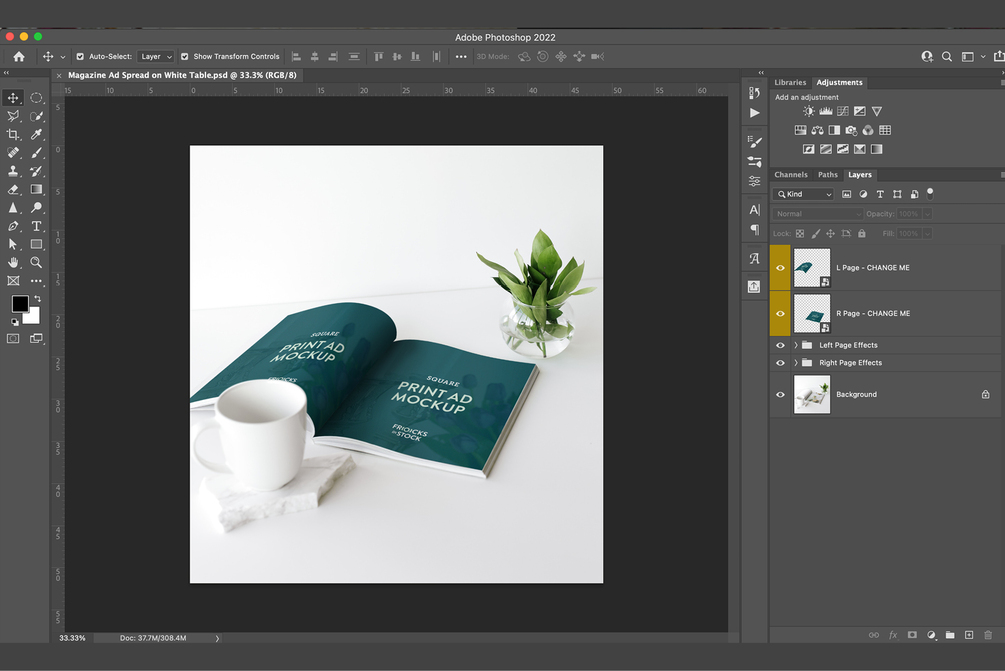Open the Normal blend mode dropdown
The image size is (1005, 671).
[x=818, y=214]
